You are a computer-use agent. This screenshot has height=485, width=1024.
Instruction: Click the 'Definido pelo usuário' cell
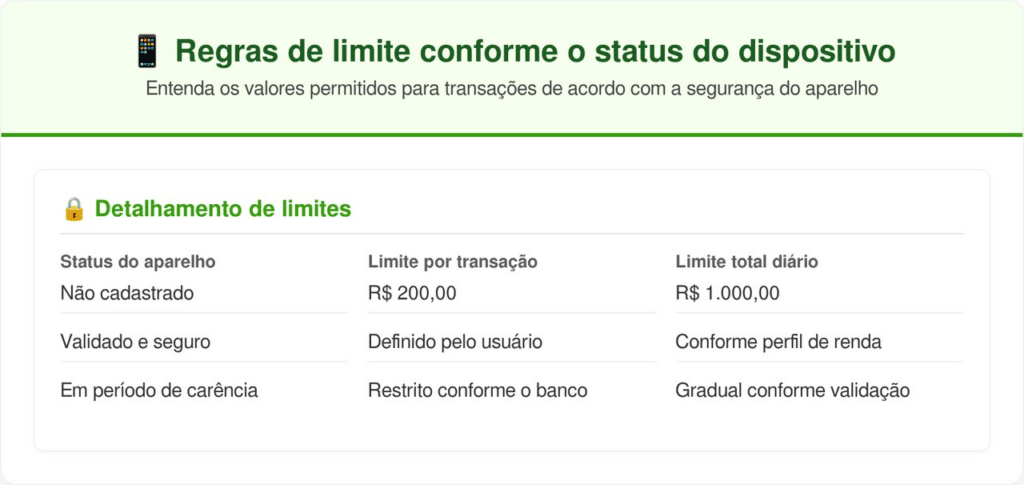(x=455, y=342)
